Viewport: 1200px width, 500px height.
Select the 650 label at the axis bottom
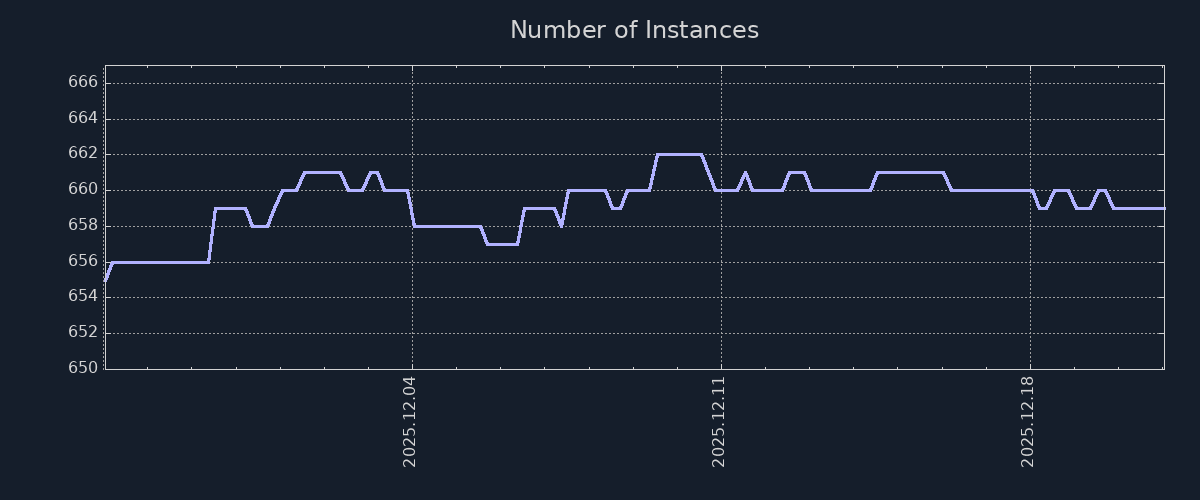point(83,367)
